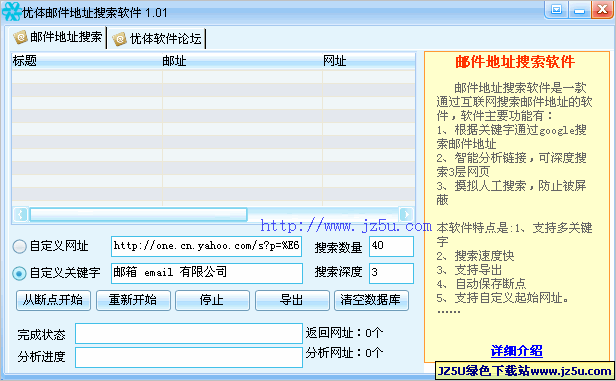Click the 搜索深度 field showing 3
616x381 pixels.
coord(391,273)
